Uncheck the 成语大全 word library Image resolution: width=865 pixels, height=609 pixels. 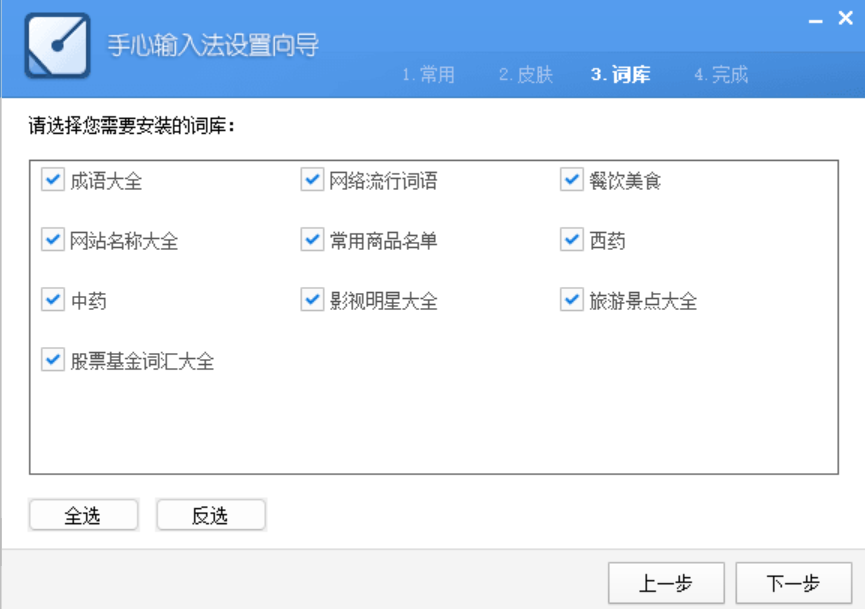tap(52, 180)
